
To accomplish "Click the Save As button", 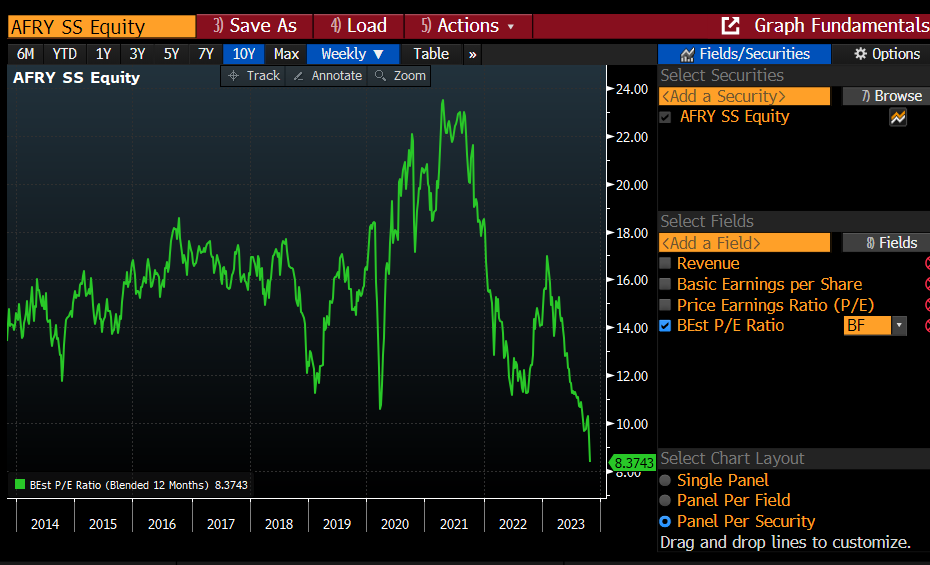I will [255, 26].
